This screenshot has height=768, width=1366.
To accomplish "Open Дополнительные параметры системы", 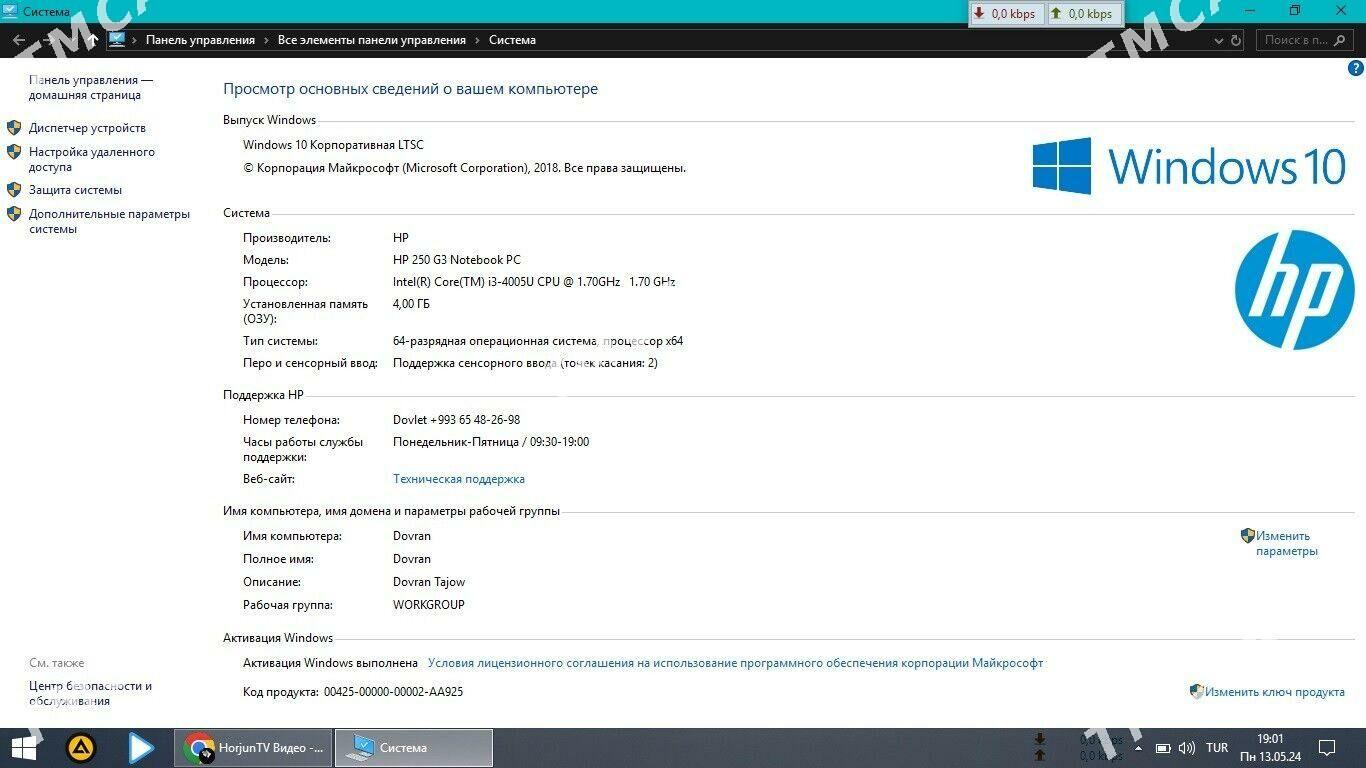I will 109,221.
